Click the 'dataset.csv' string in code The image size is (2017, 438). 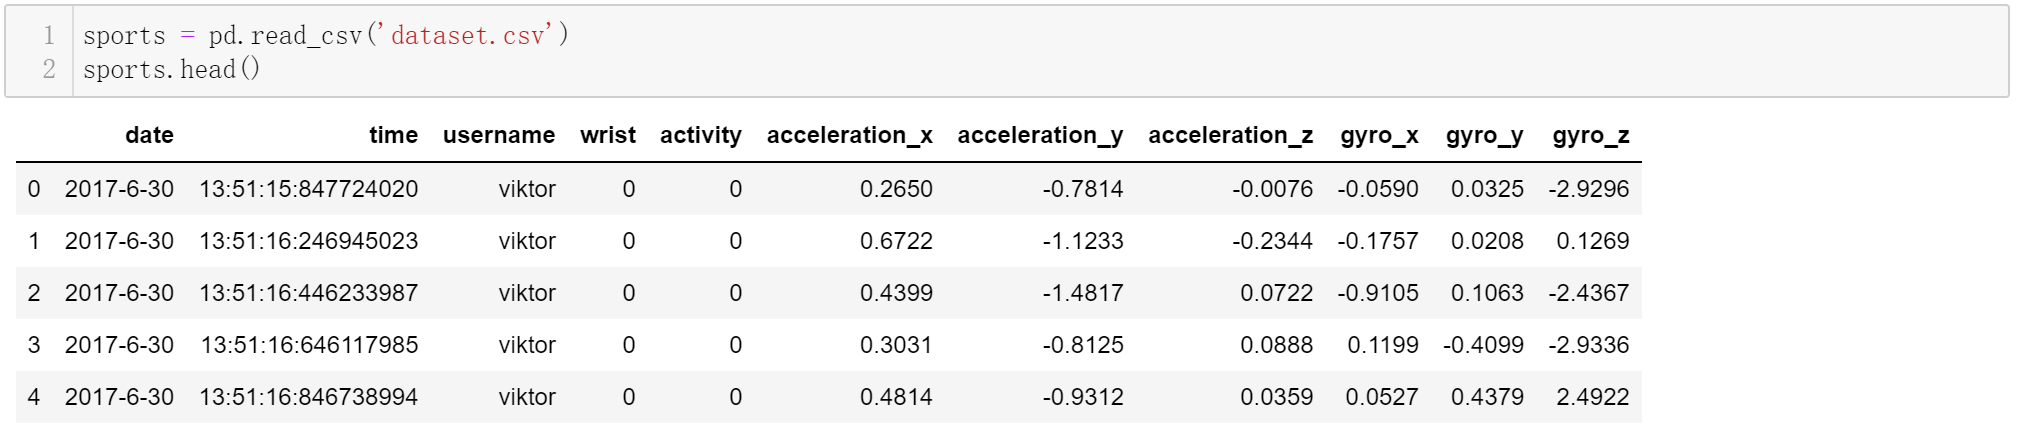(466, 36)
